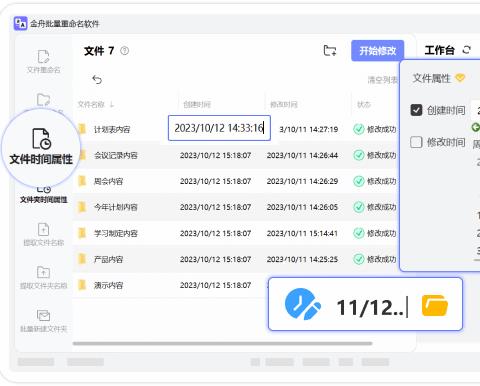480x386 pixels.
Task: Select the 演示内容 file name
Action: pyautogui.click(x=108, y=285)
